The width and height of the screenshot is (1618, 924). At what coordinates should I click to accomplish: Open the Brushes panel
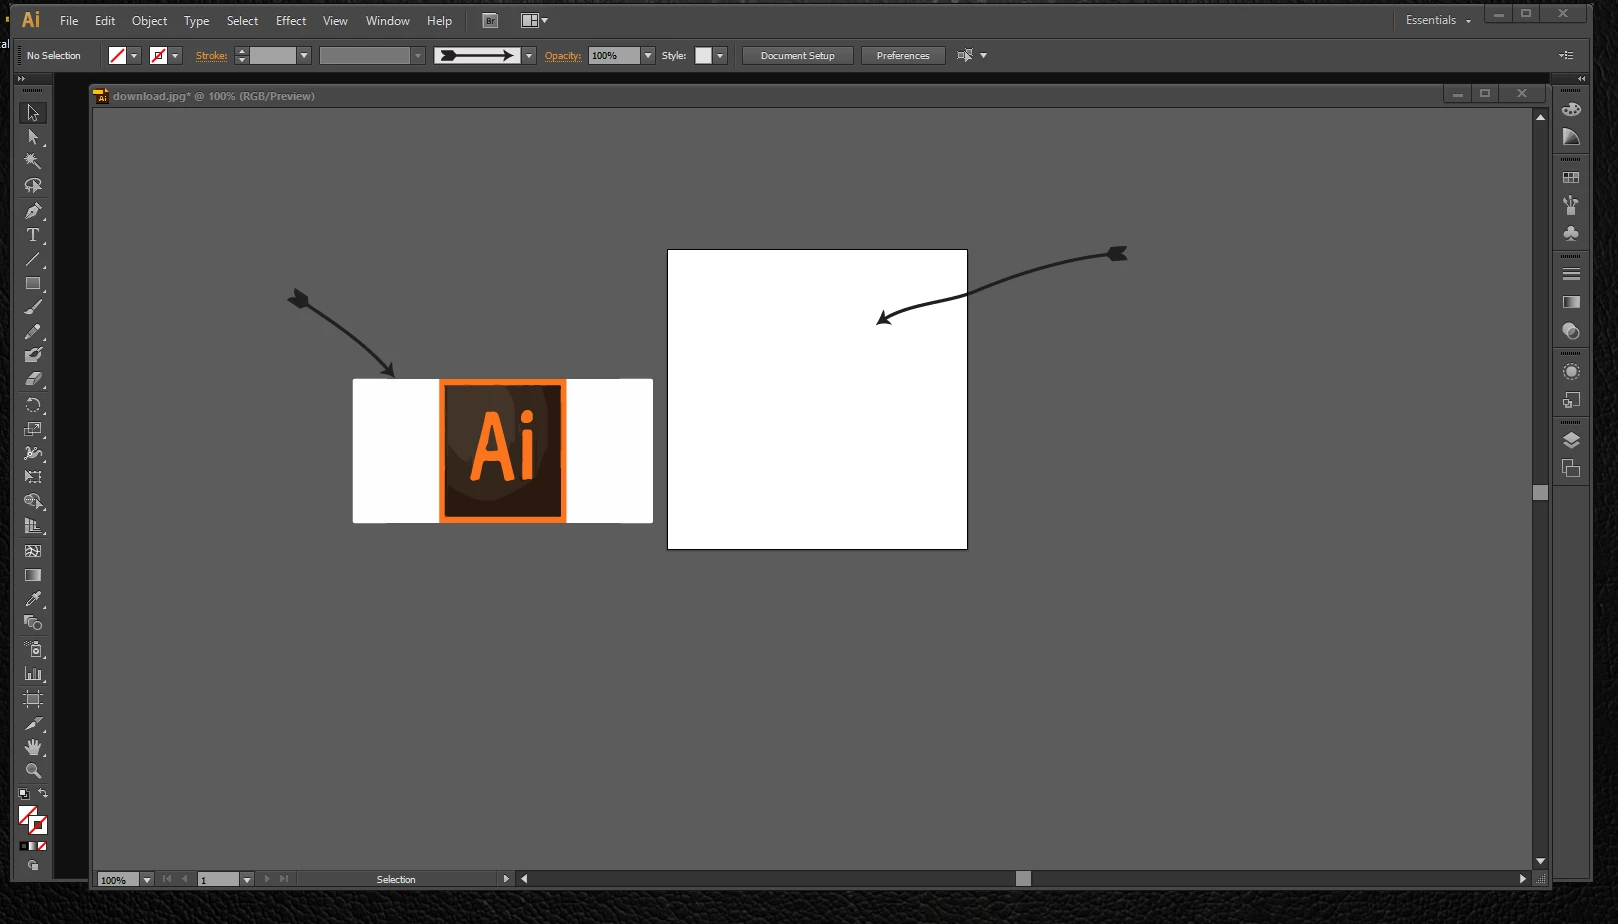click(x=1571, y=205)
